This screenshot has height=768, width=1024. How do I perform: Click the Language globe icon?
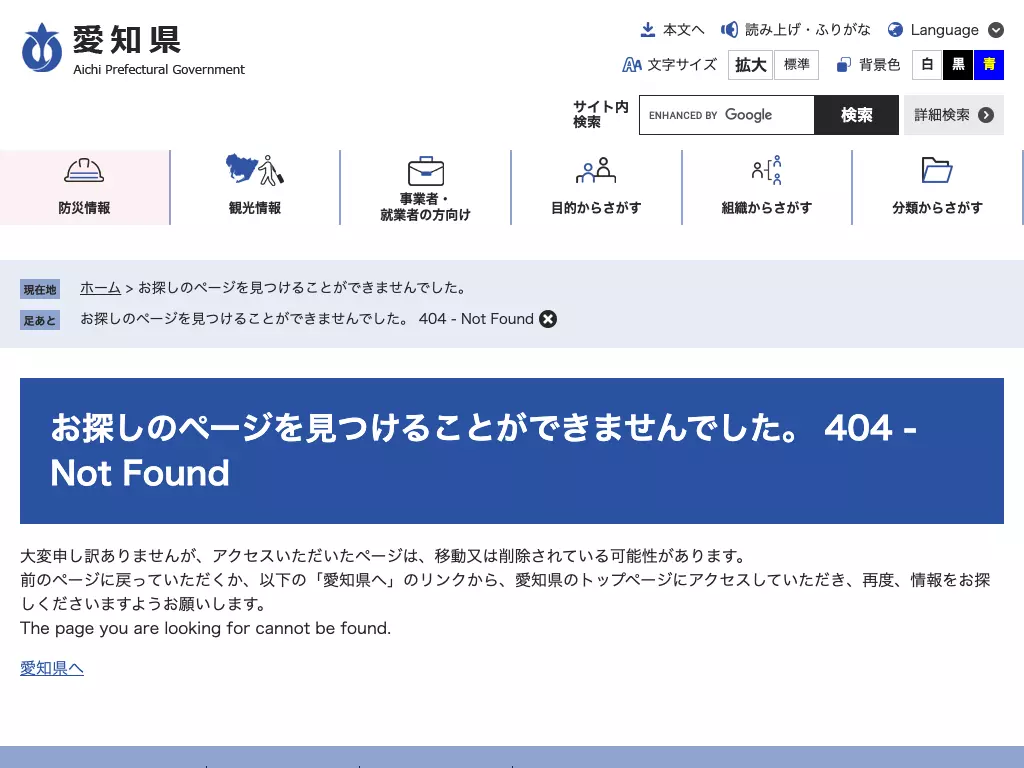tap(895, 29)
